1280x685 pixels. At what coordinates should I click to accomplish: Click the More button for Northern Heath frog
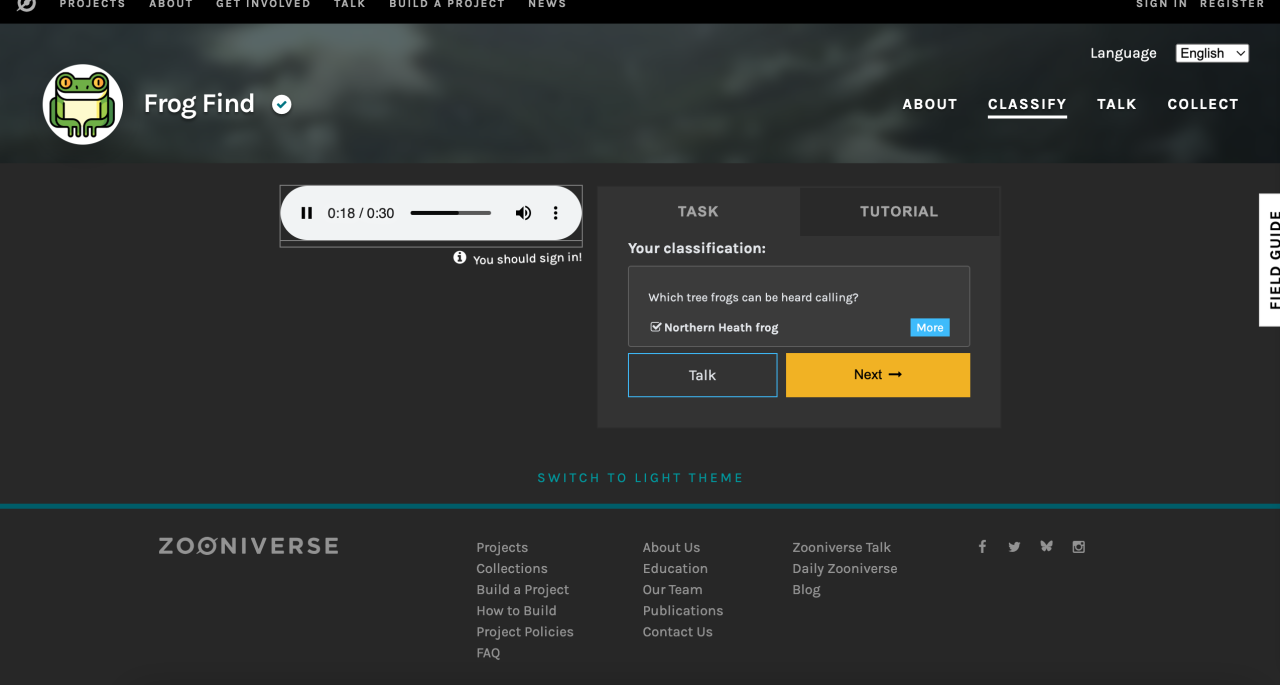point(930,327)
